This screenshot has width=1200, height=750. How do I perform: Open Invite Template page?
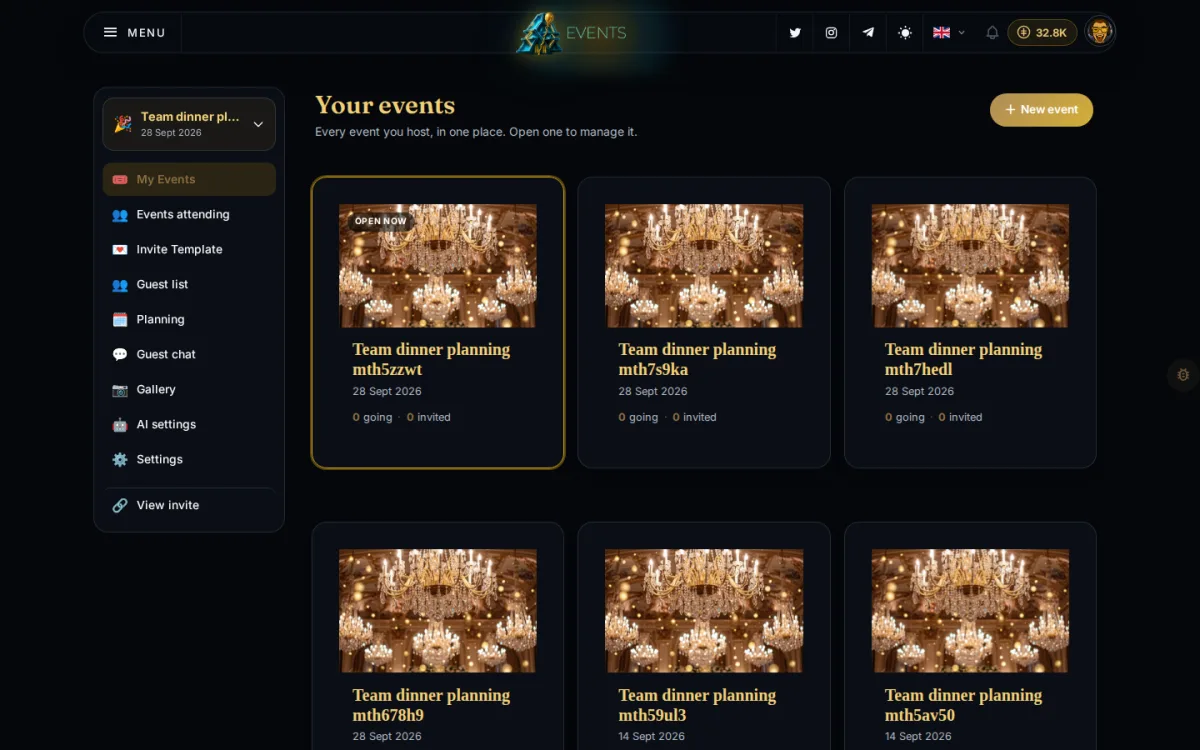click(189, 249)
